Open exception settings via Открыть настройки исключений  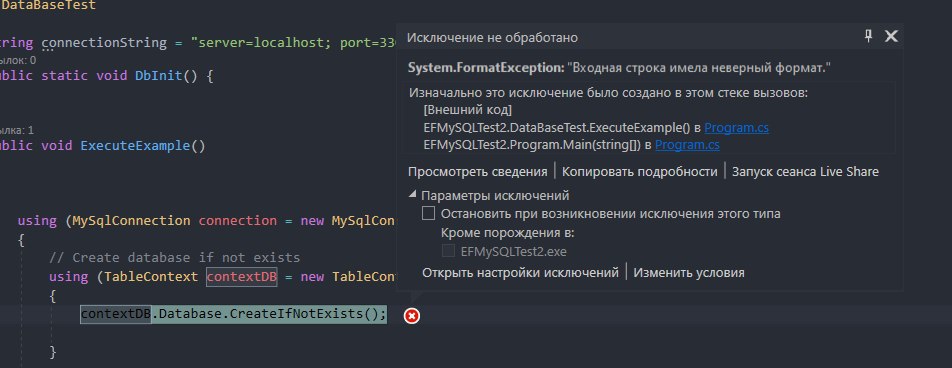click(520, 273)
